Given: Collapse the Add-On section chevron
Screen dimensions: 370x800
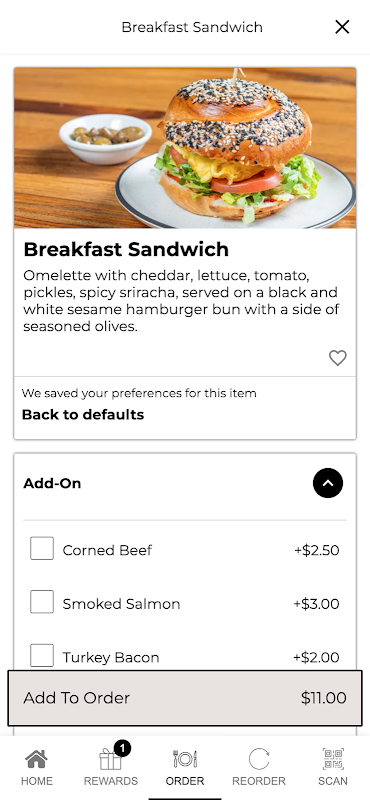Looking at the screenshot, I should coord(328,483).
